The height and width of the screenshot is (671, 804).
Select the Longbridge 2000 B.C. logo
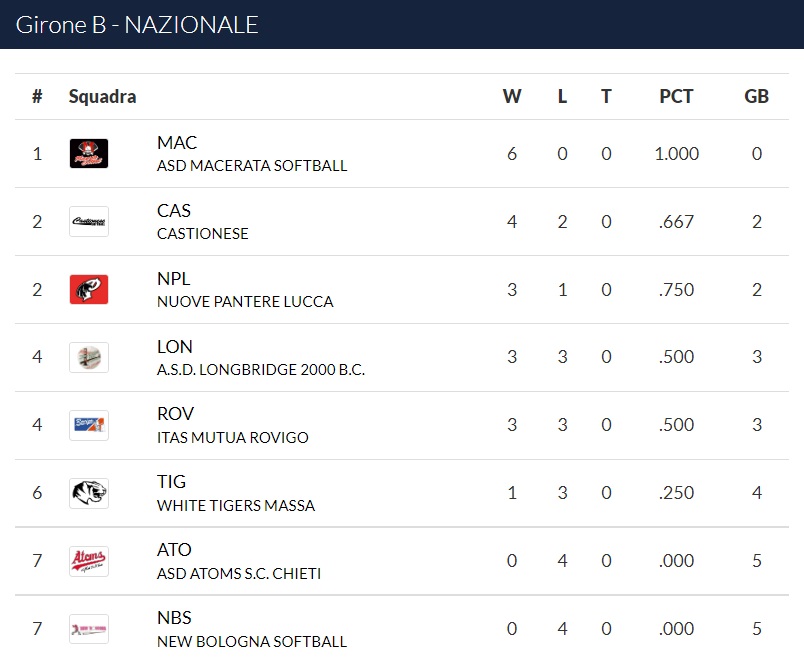pyautogui.click(x=89, y=357)
